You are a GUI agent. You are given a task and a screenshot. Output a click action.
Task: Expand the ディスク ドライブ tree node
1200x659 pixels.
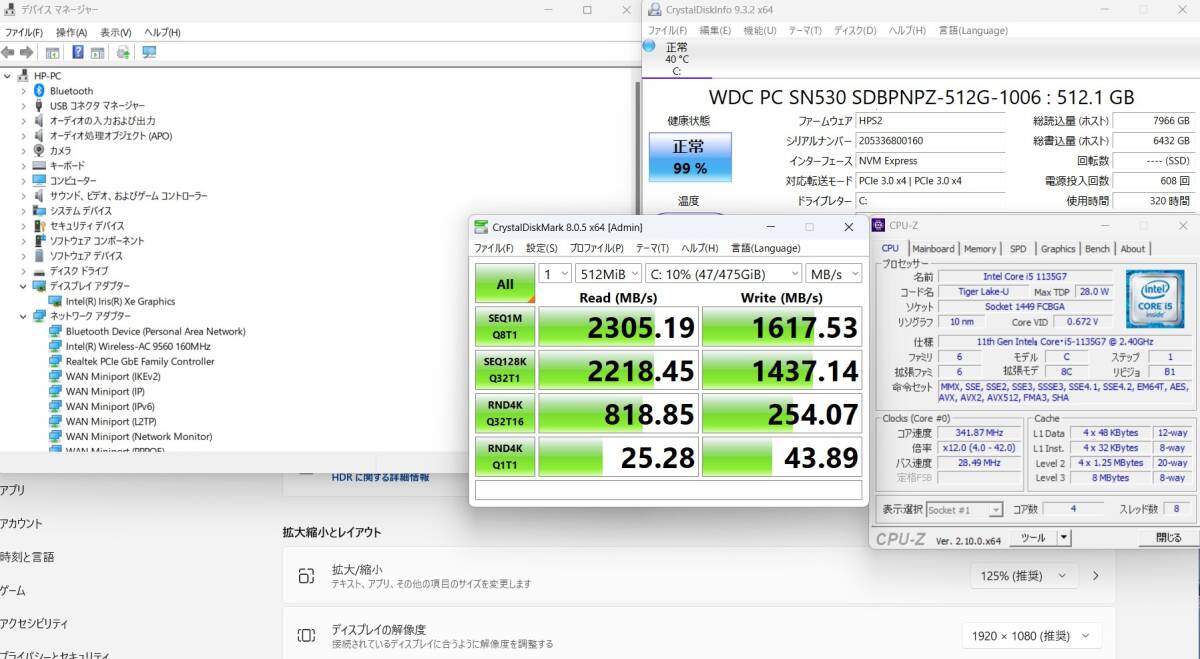23,271
